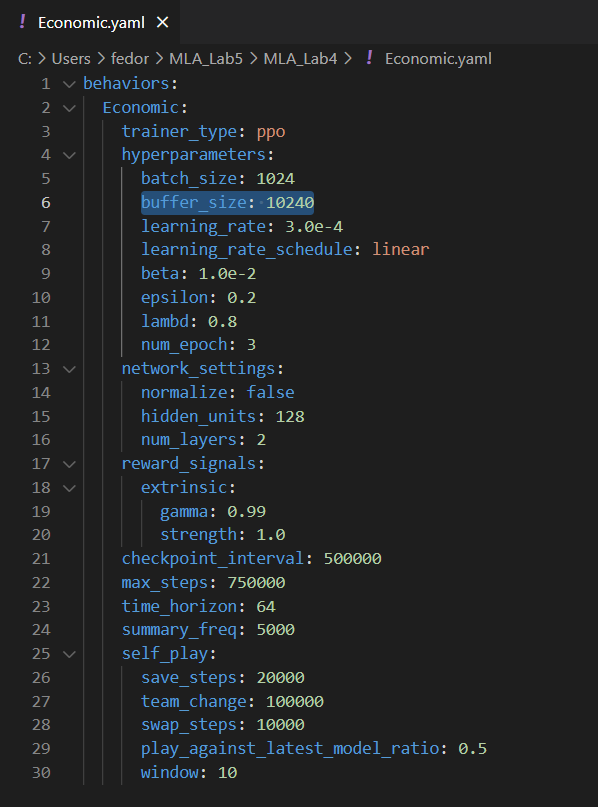Click the hyperparameters key
This screenshot has width=598, height=807.
pyautogui.click(x=194, y=155)
